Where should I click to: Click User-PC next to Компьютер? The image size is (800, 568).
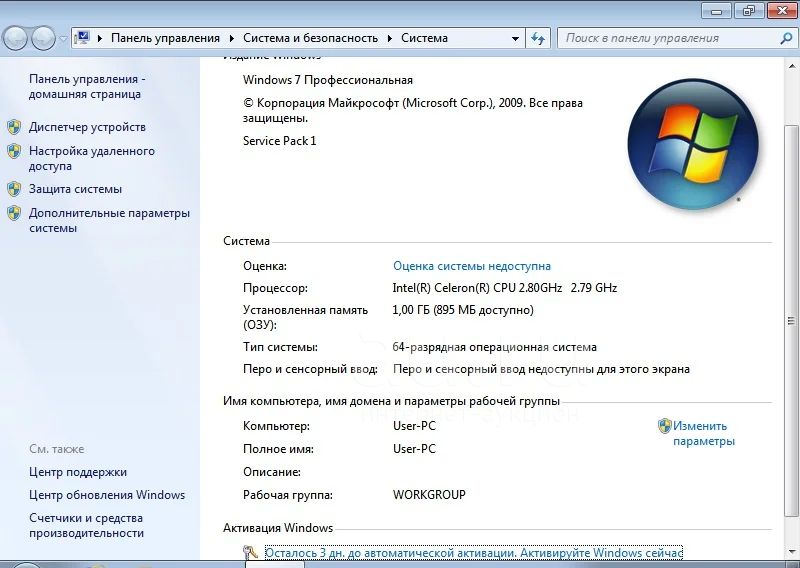[x=414, y=426]
